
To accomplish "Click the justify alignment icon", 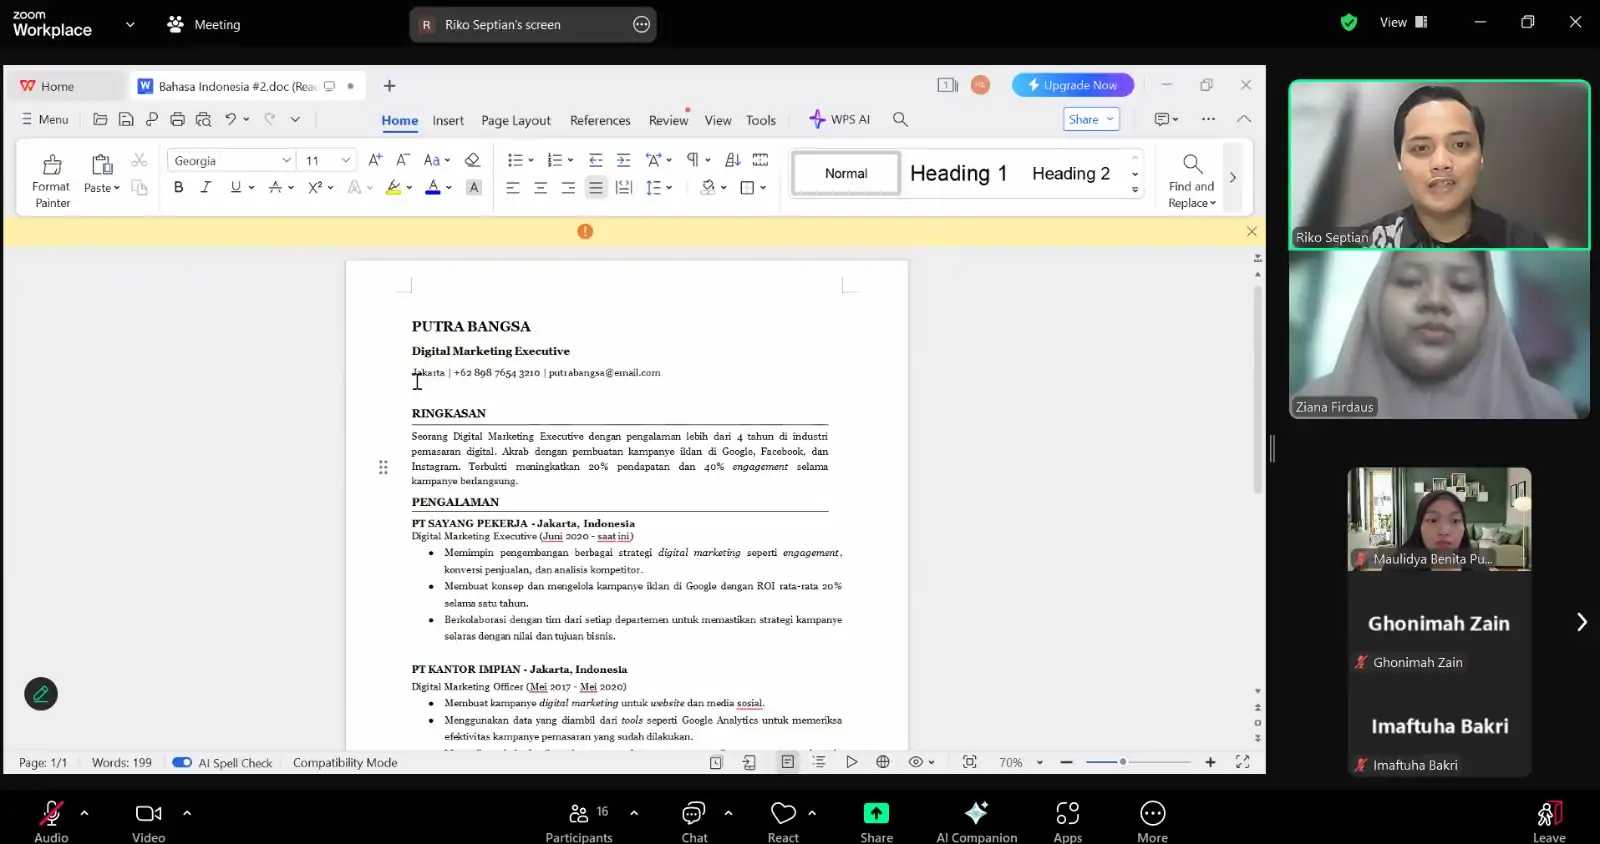I will pos(596,187).
